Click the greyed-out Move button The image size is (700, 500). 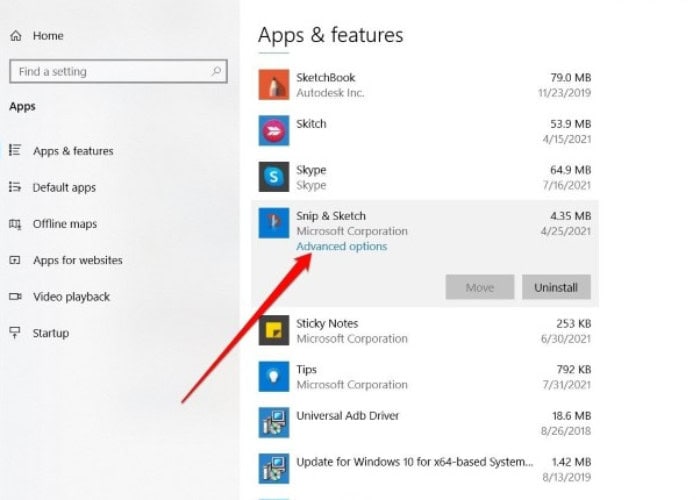(x=480, y=287)
